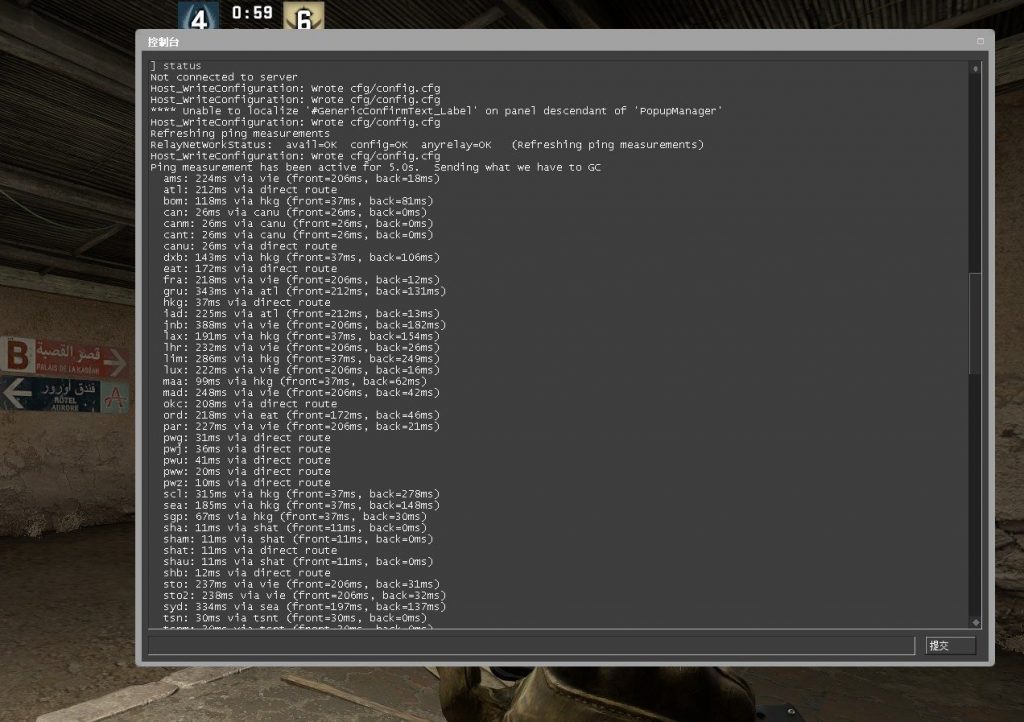Click the 'Unable to localize' warning line
The image size is (1024, 722).
[436, 111]
